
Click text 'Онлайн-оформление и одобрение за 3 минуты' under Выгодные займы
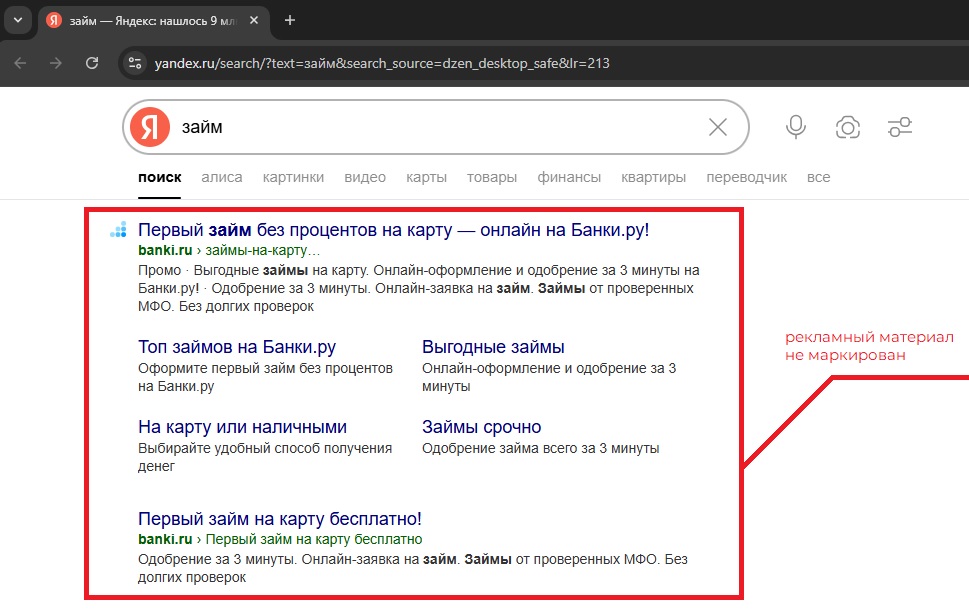point(549,377)
